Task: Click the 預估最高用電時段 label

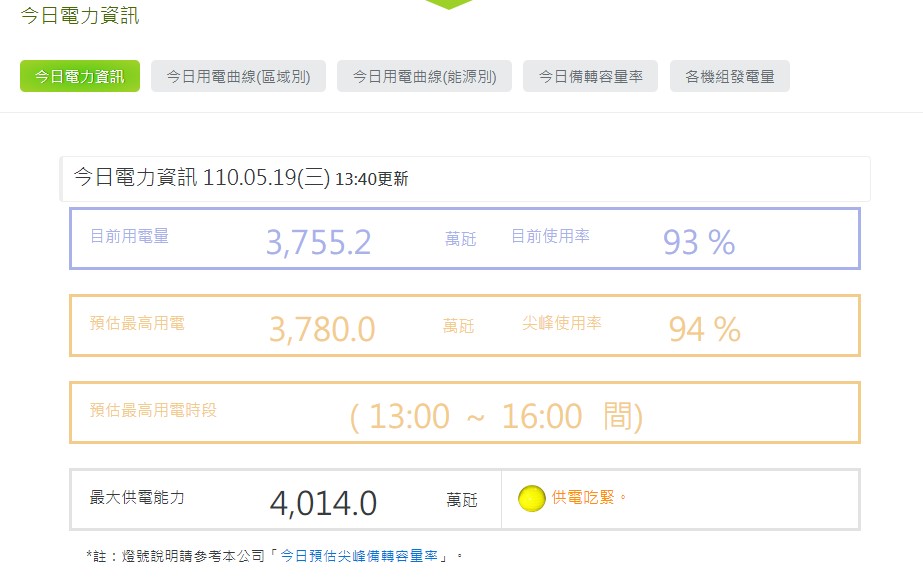Action: [153, 410]
